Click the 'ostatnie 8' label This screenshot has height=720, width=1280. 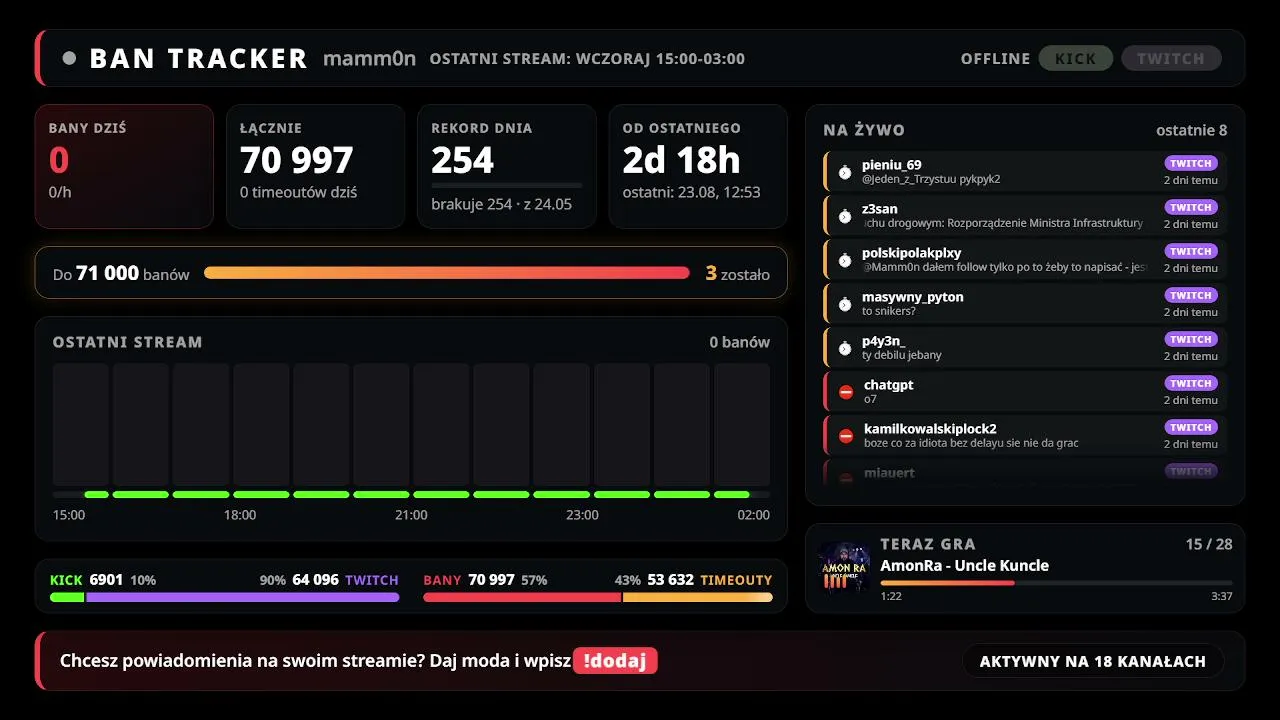pyautogui.click(x=1192, y=130)
